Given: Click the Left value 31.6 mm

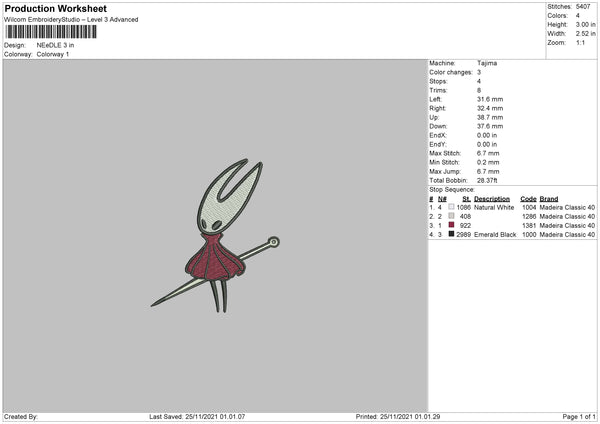Looking at the screenshot, I should tap(490, 99).
